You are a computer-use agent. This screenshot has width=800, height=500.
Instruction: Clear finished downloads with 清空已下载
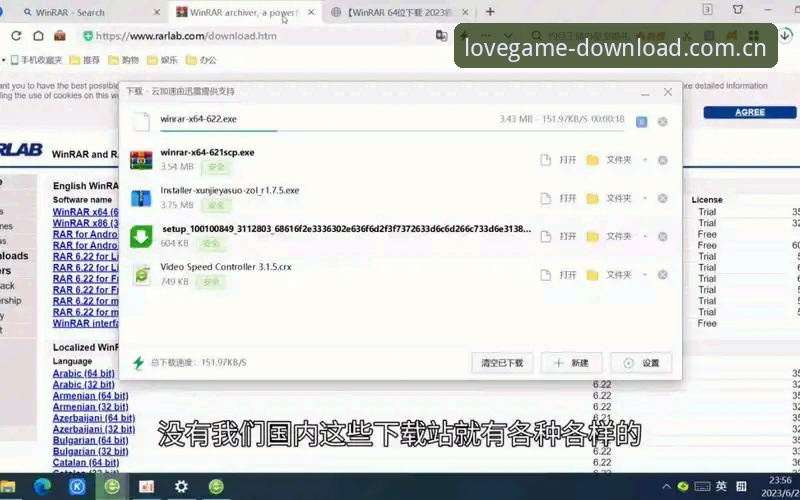[x=502, y=363]
